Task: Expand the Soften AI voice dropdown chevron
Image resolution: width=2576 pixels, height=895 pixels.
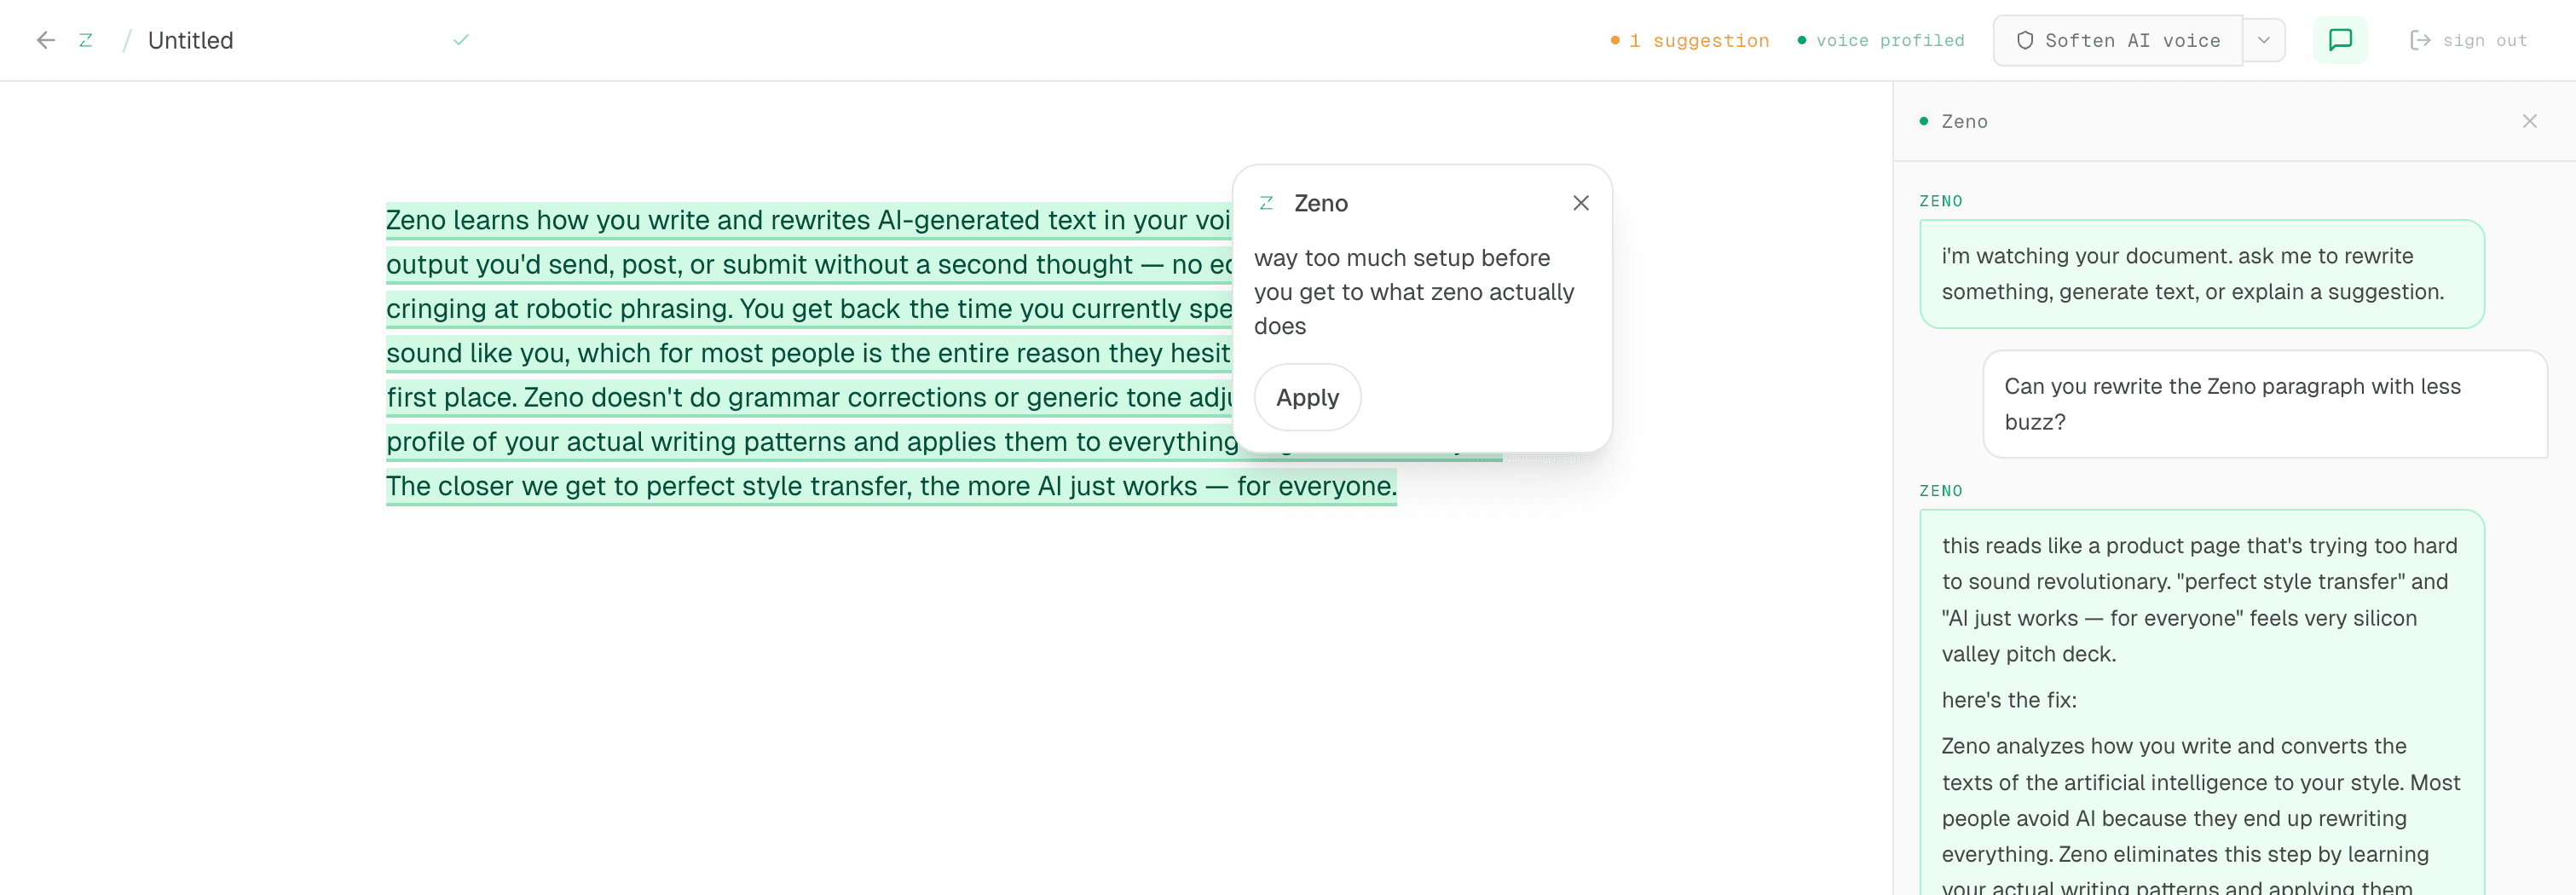Action: [x=2263, y=40]
